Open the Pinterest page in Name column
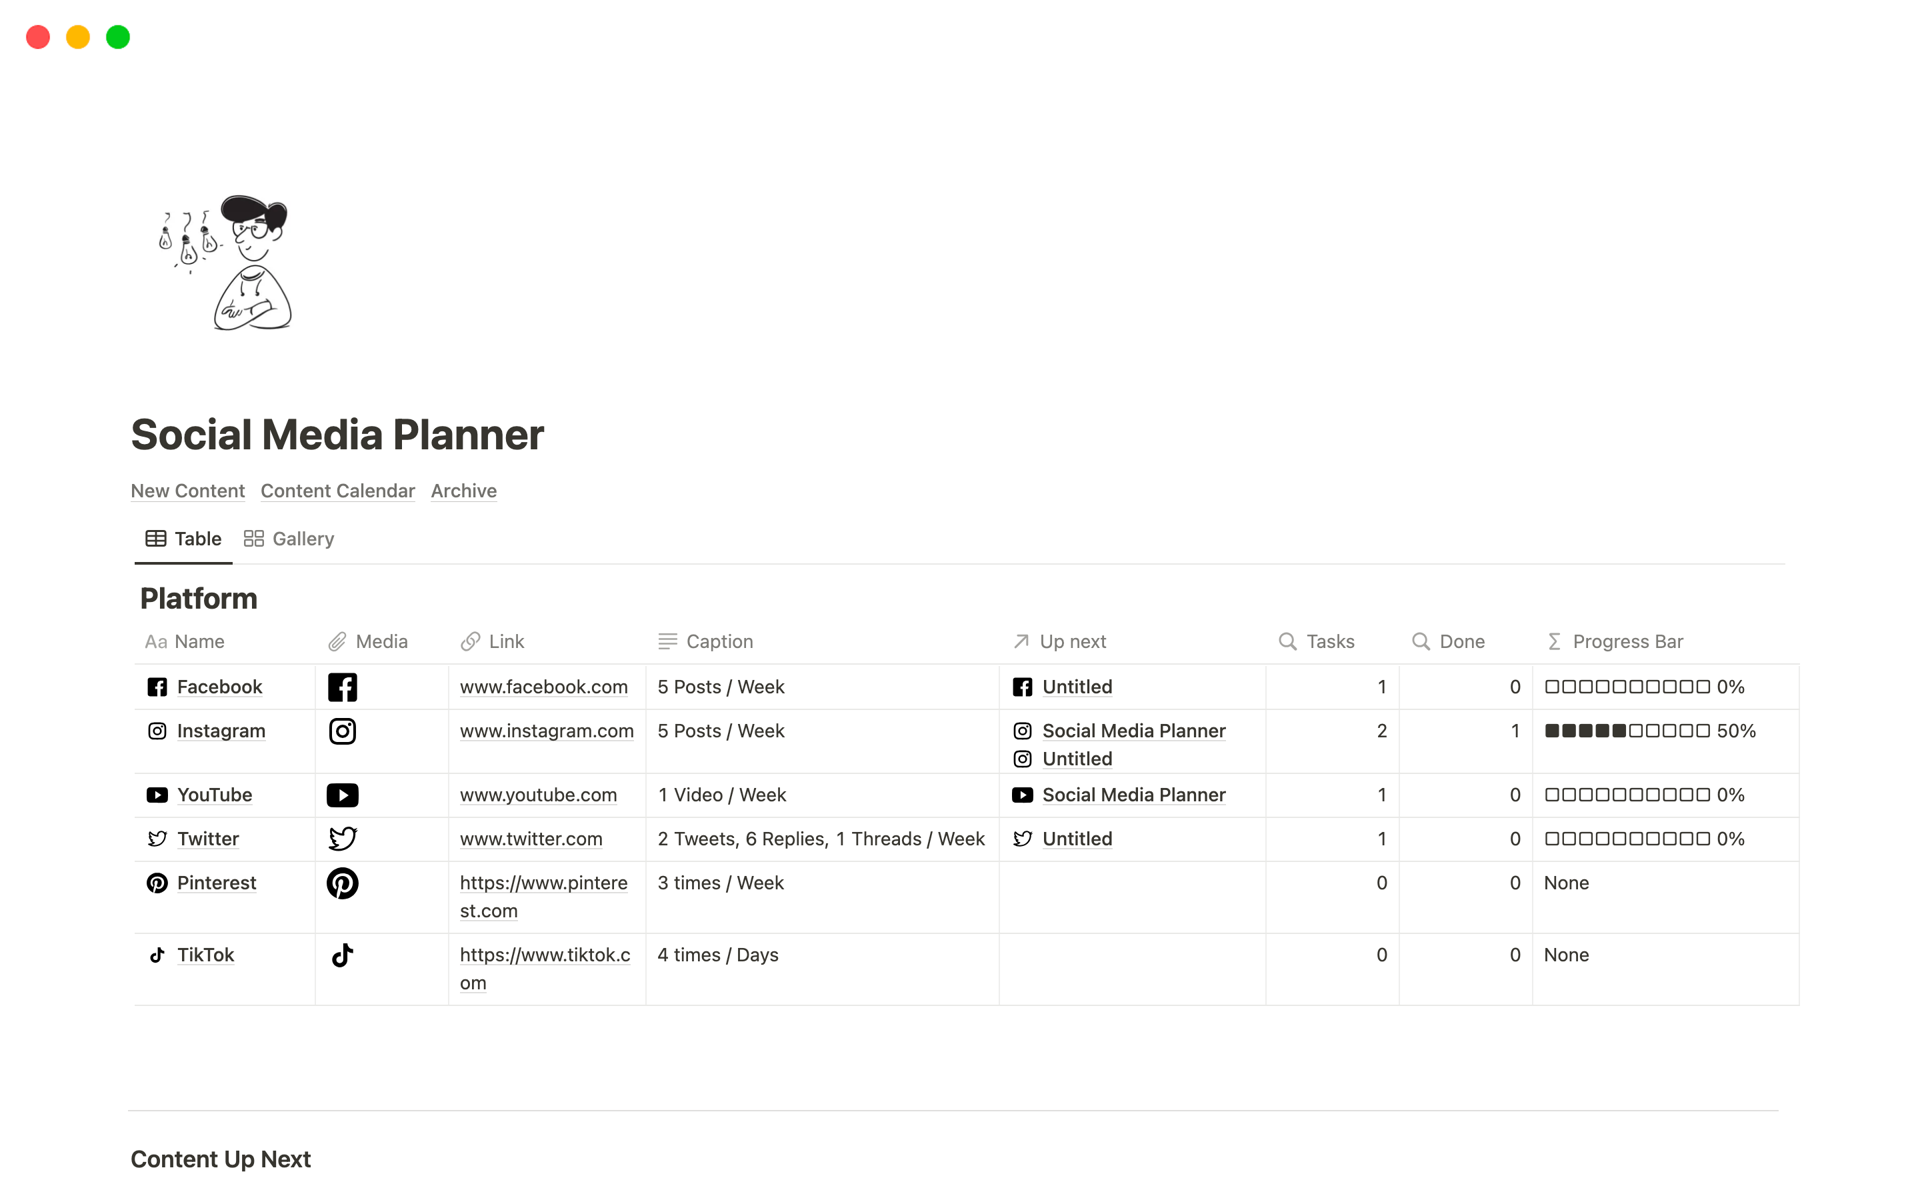 click(216, 883)
